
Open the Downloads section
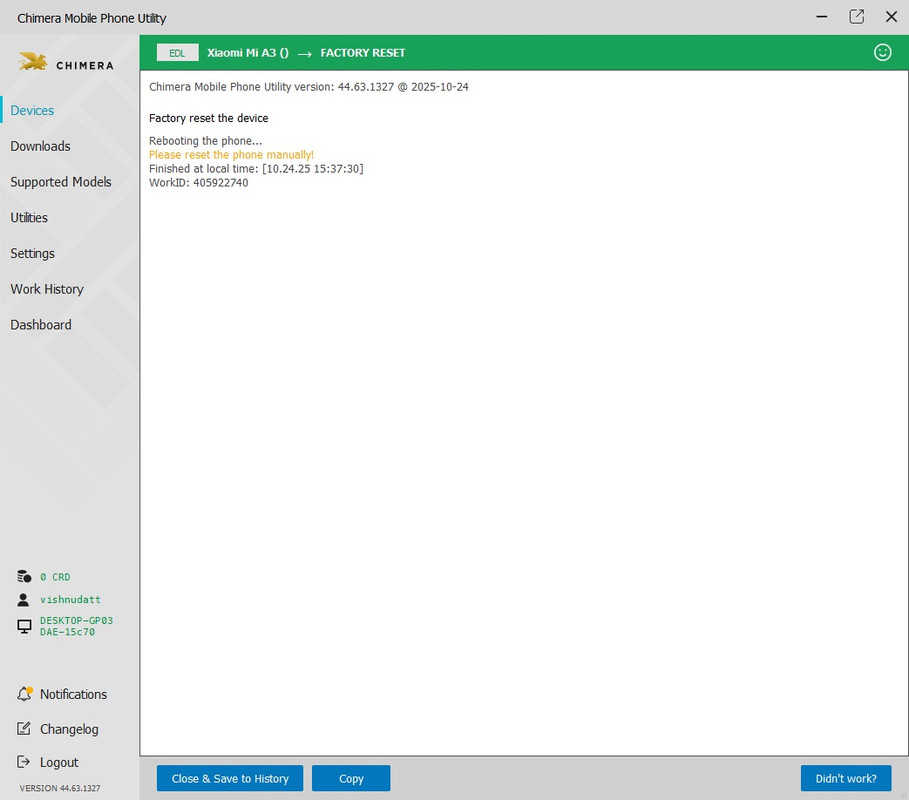pos(40,146)
